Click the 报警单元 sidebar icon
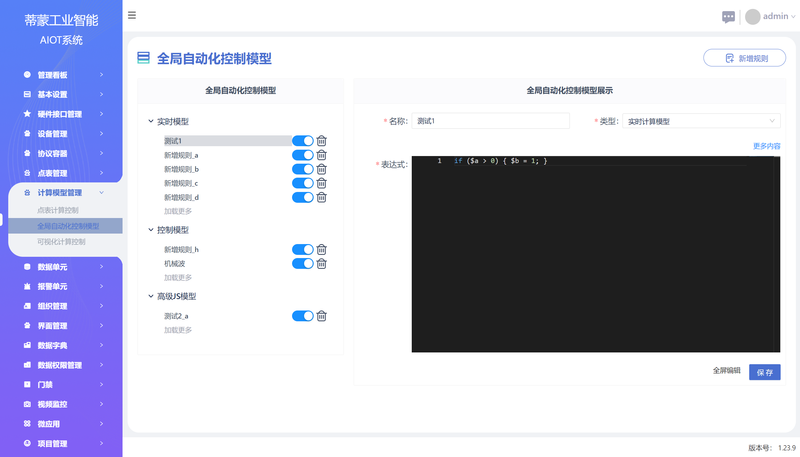 tap(27, 286)
